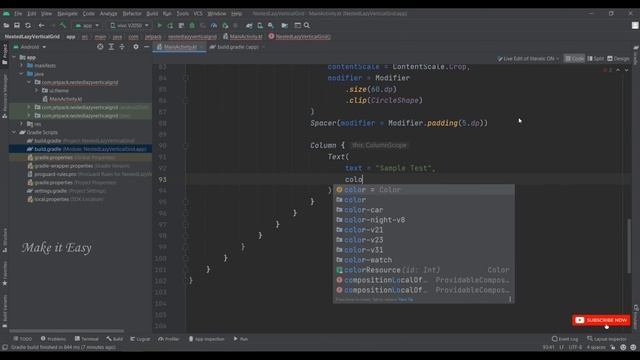Open the Android view selector dropdown
Image resolution: width=640 pixels, height=360 pixels.
30,47
